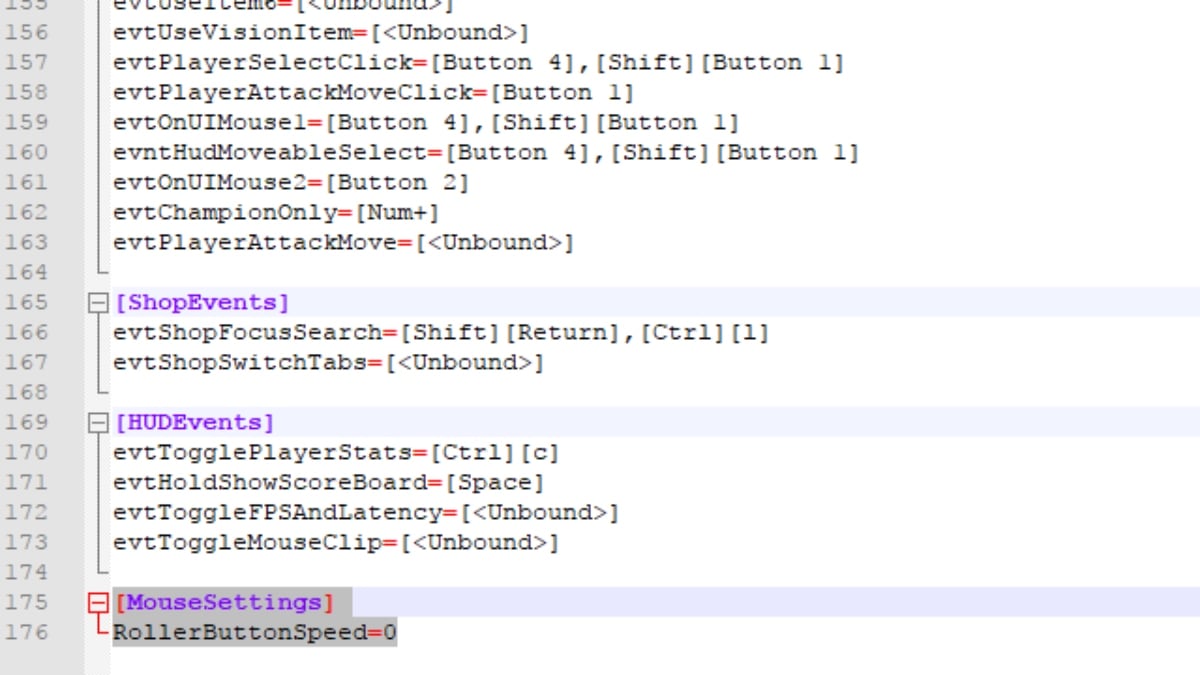
Task: Place cursor on the evntHudMoveableSelect key name
Action: 269,152
